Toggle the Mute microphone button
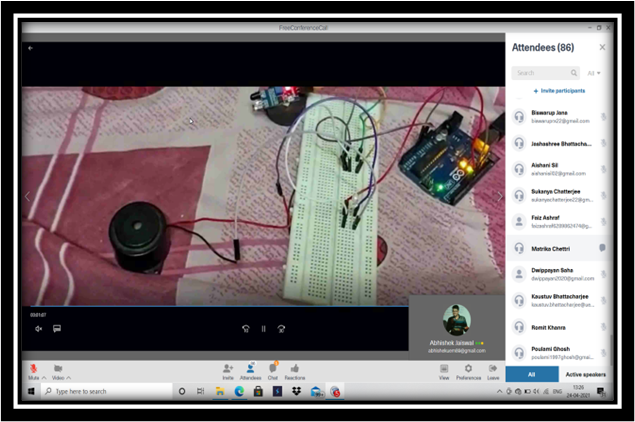Screen dimensions: 635x422 [x=33, y=369]
